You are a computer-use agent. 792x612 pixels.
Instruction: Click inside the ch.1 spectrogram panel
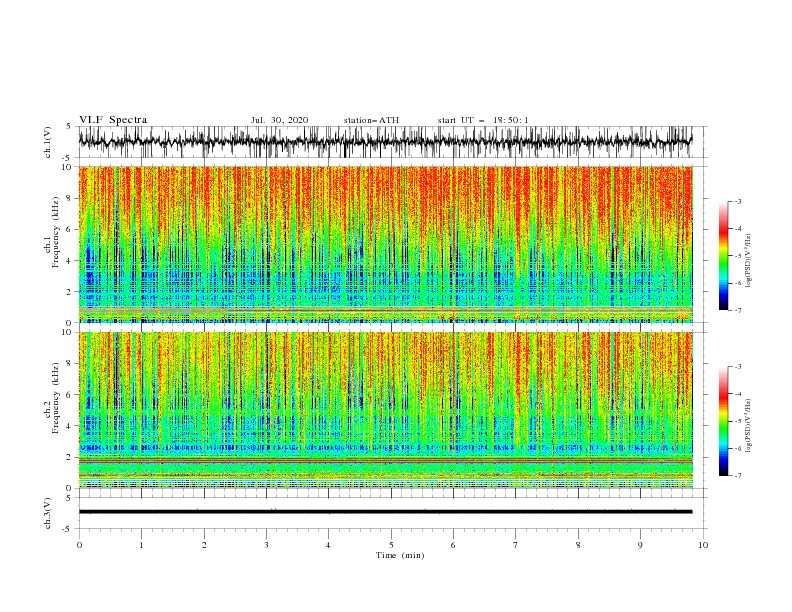click(385, 244)
